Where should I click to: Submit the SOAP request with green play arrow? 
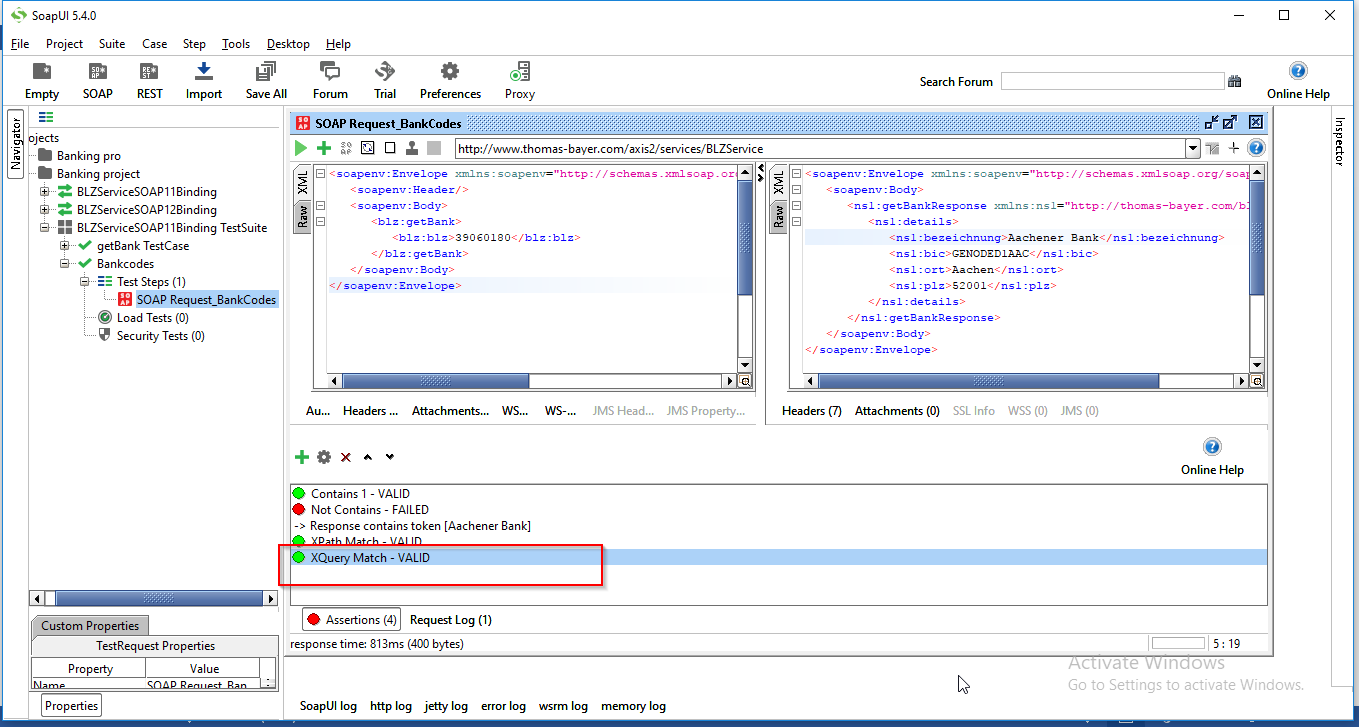[x=301, y=148]
